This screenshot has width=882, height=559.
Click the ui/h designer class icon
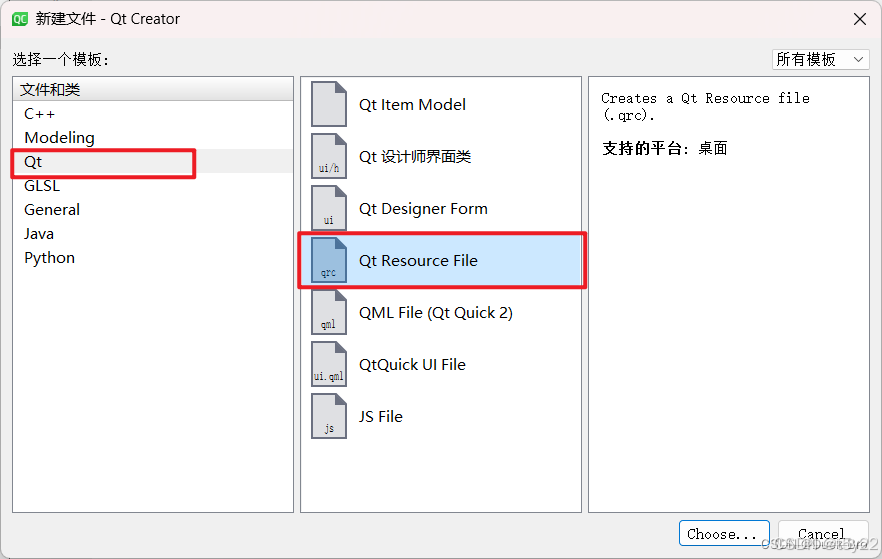point(329,156)
